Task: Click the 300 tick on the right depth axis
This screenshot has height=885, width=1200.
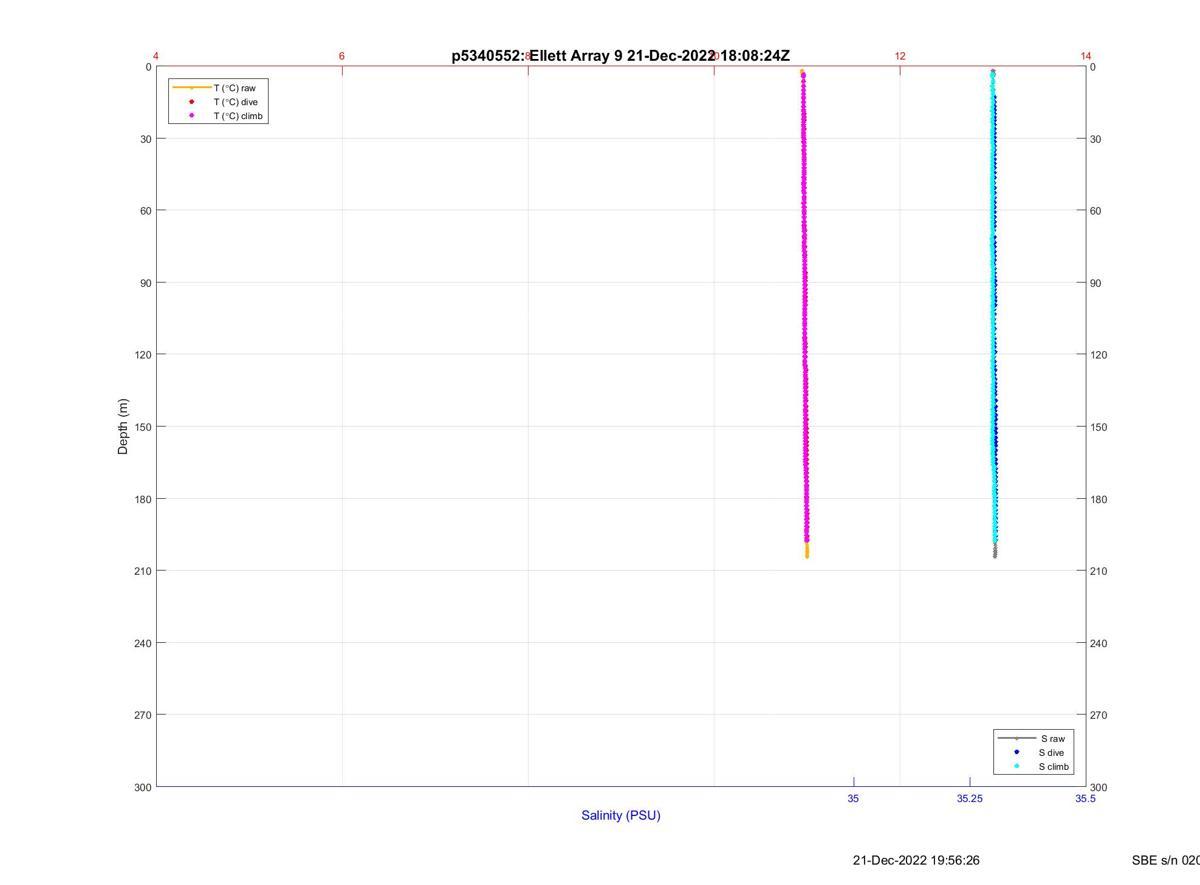Action: (1099, 788)
